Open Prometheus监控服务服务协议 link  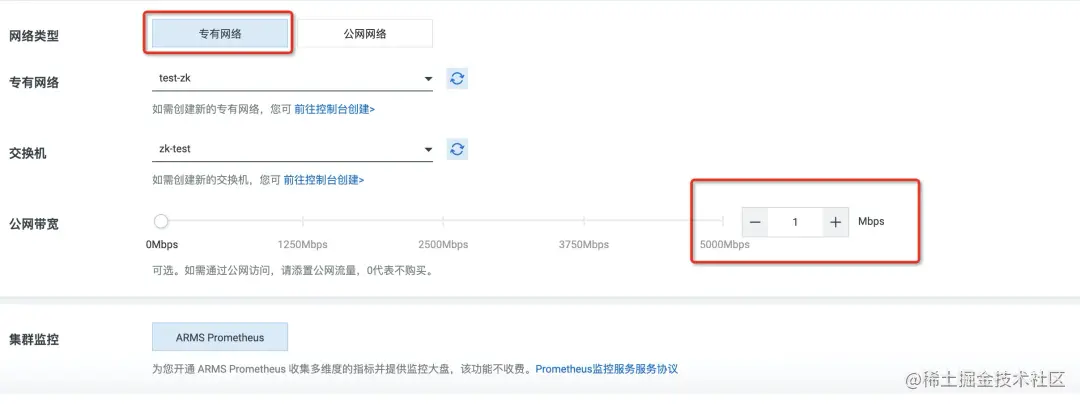coord(607,369)
